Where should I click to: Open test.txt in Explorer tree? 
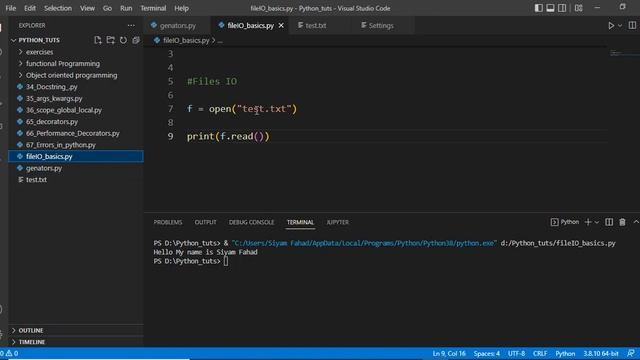pyautogui.click(x=76, y=180)
